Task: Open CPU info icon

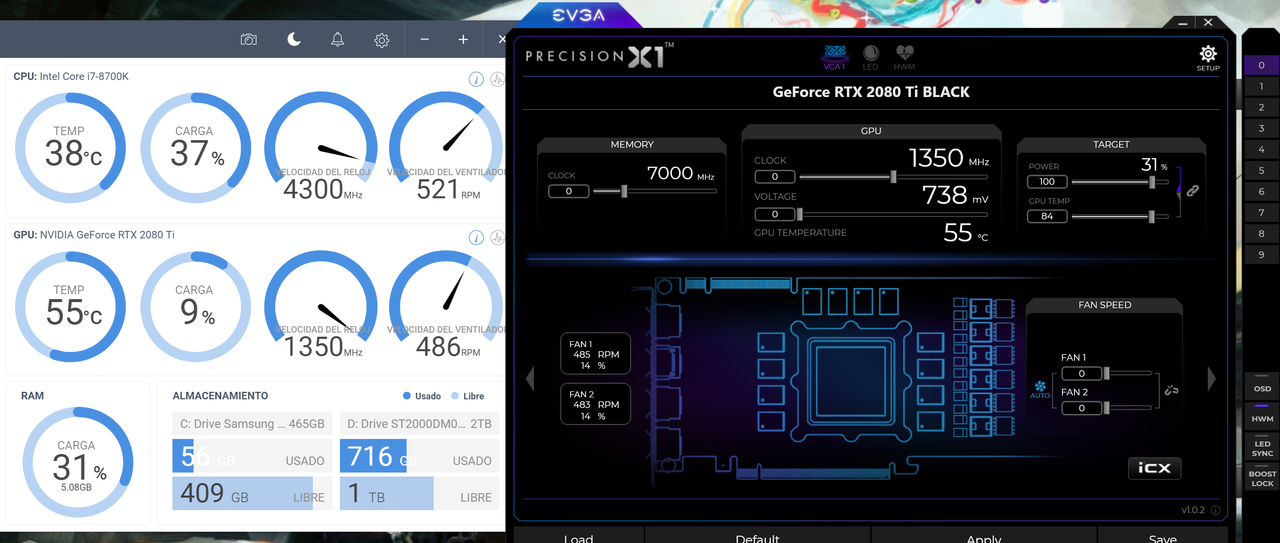Action: (x=476, y=79)
